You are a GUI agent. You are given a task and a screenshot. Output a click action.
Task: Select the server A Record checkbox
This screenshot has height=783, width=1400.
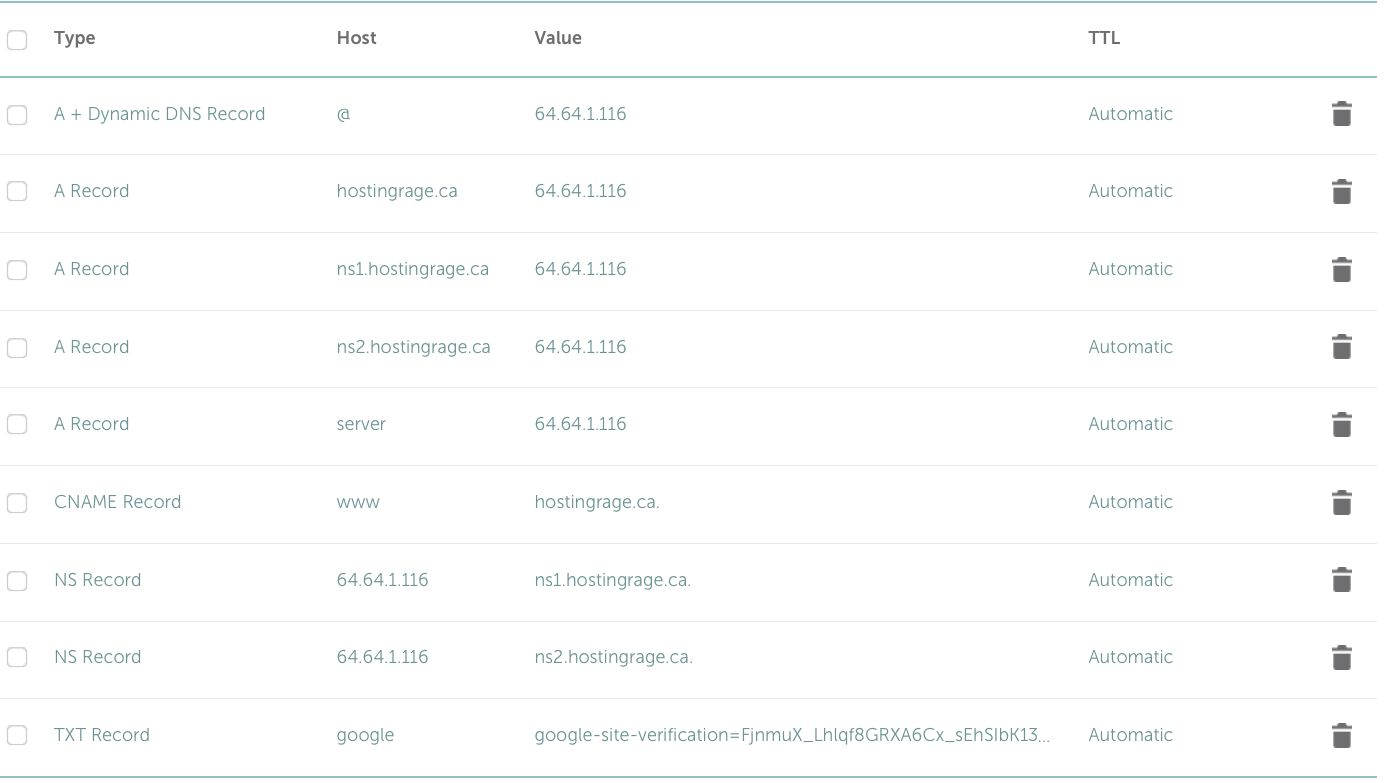pos(17,425)
